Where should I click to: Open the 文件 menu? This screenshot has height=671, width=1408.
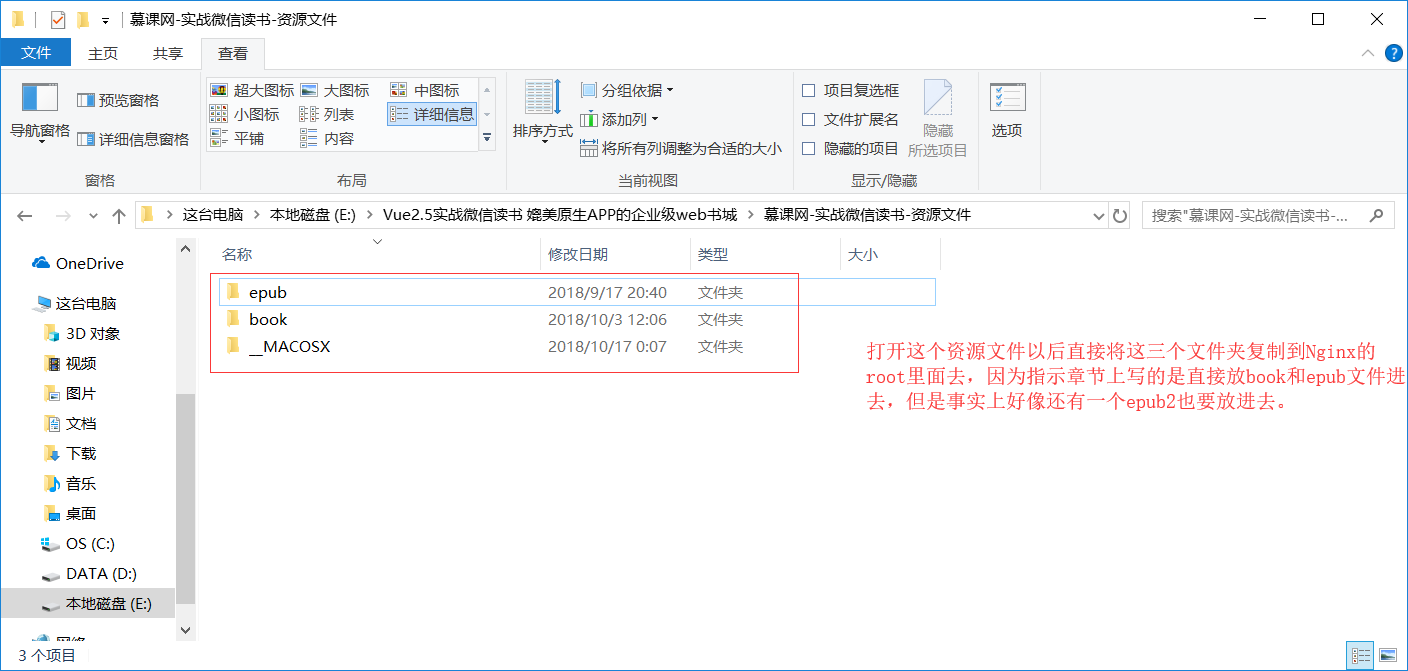[36, 53]
